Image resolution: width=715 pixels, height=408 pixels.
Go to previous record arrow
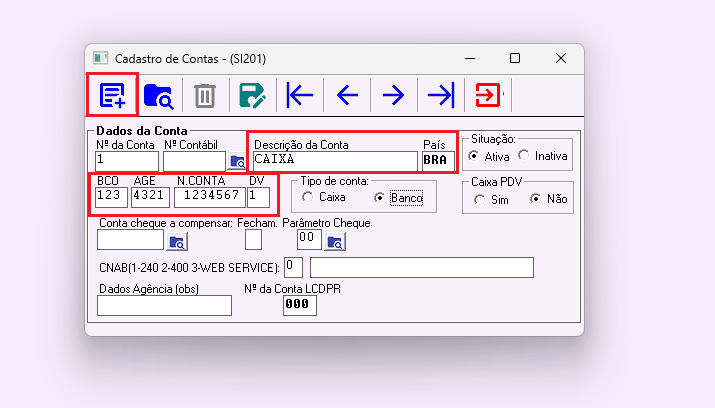(347, 95)
